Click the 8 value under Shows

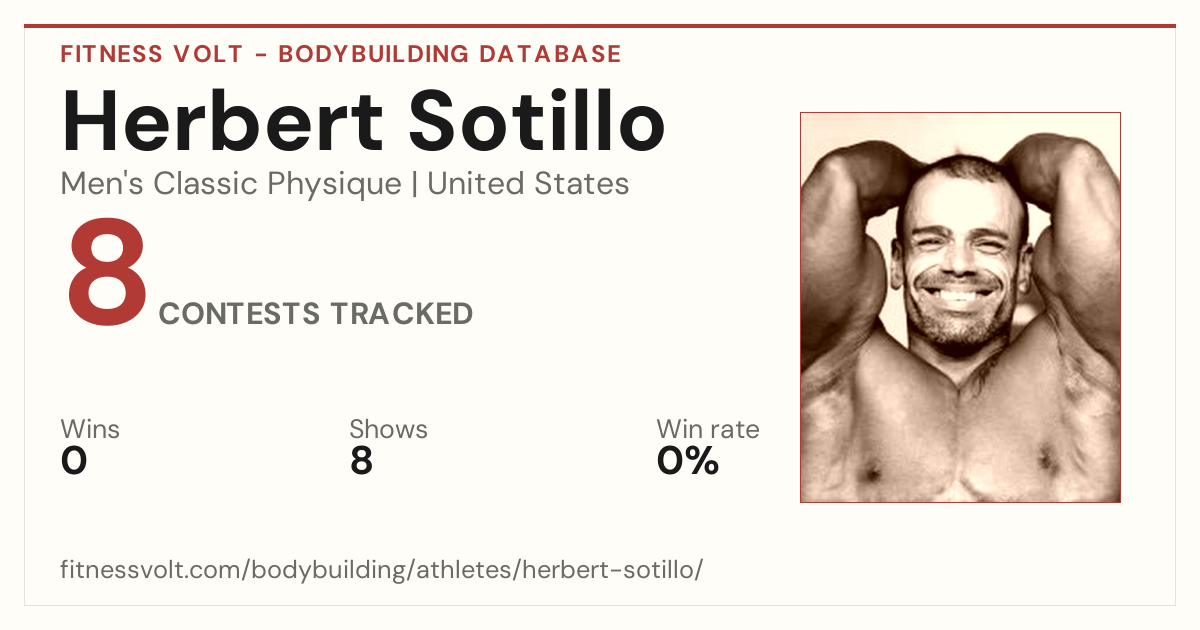click(361, 461)
